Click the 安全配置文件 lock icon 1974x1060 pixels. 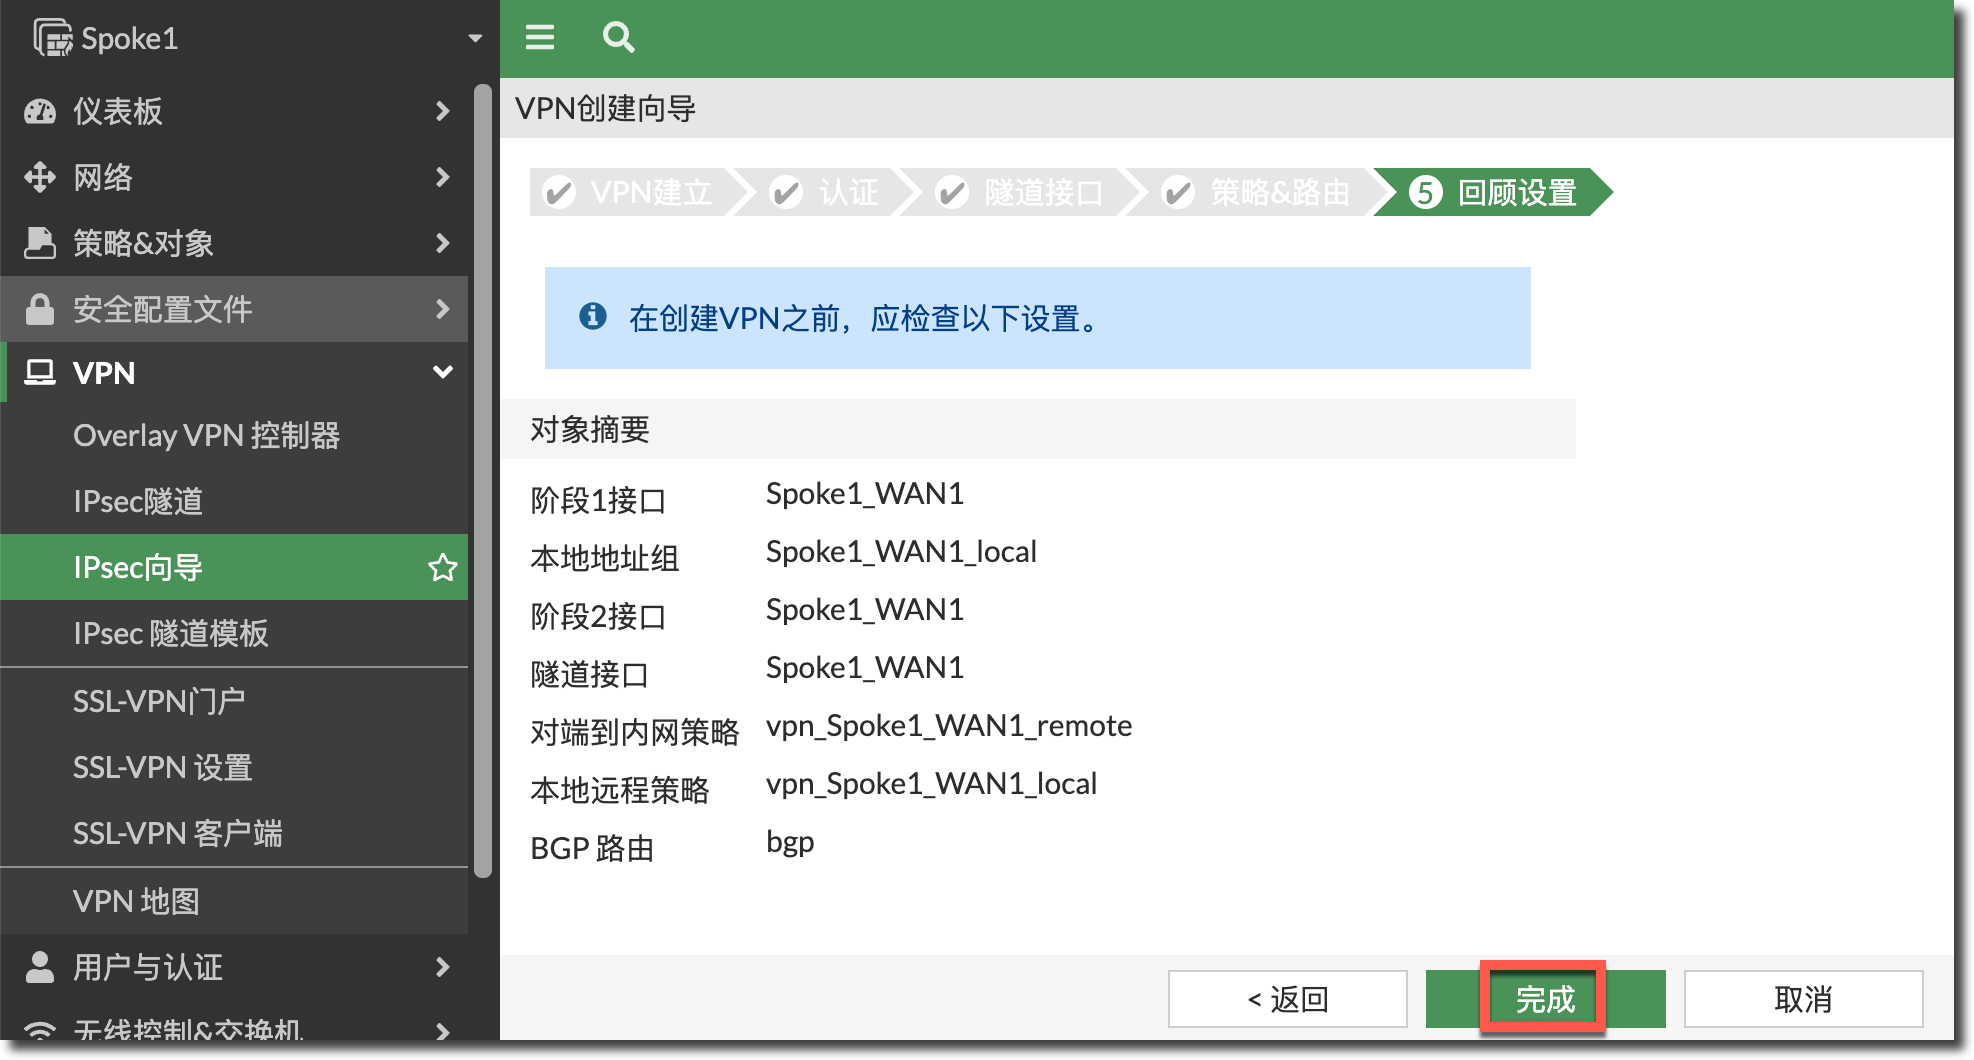click(40, 309)
